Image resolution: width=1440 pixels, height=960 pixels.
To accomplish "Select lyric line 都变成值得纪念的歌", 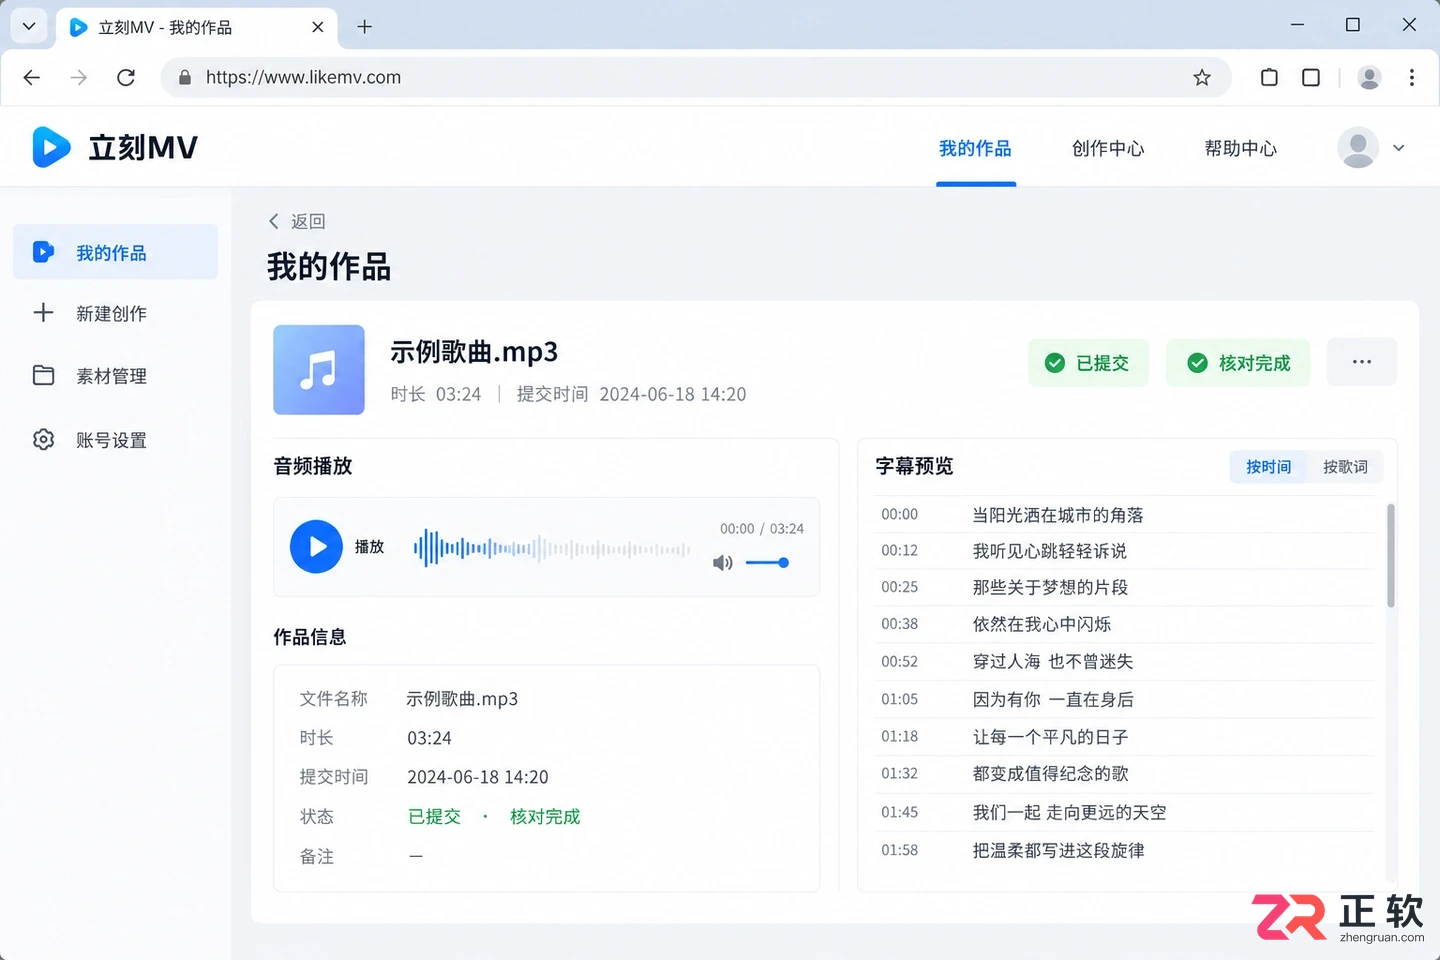I will (x=1050, y=773).
